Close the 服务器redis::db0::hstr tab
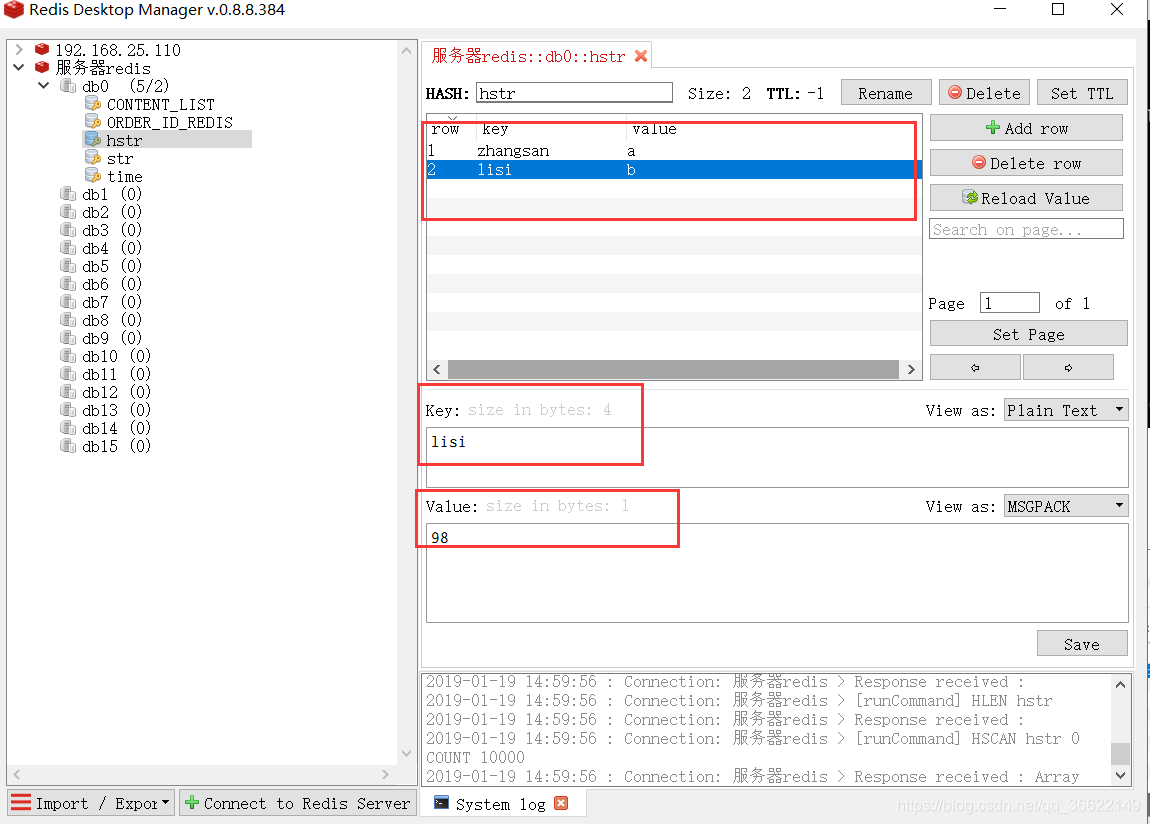The width and height of the screenshot is (1150, 824). 641,56
